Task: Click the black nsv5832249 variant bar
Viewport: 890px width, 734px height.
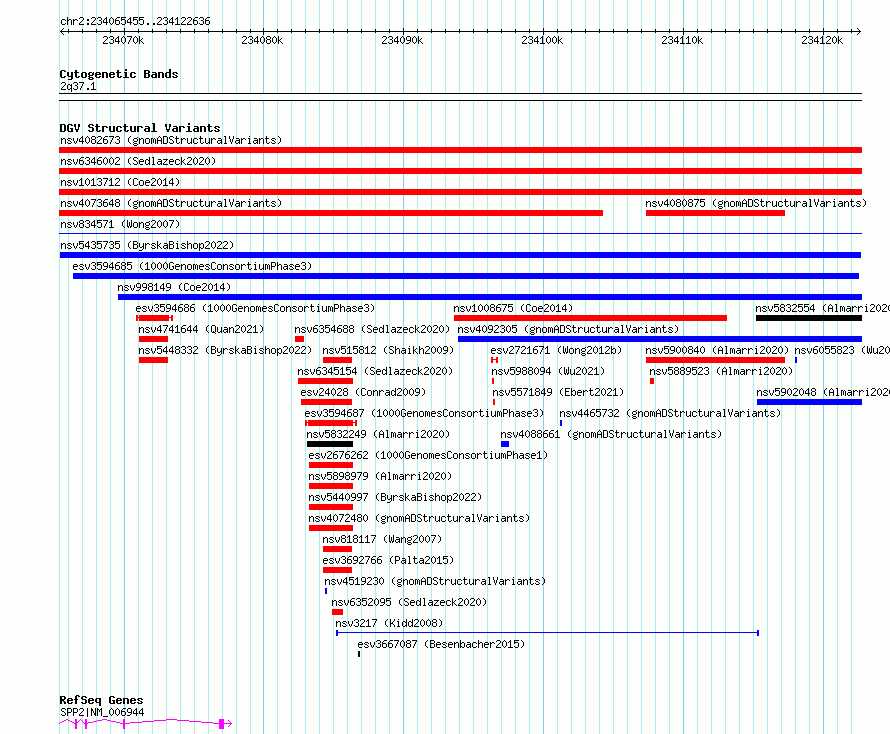Action: (x=330, y=444)
